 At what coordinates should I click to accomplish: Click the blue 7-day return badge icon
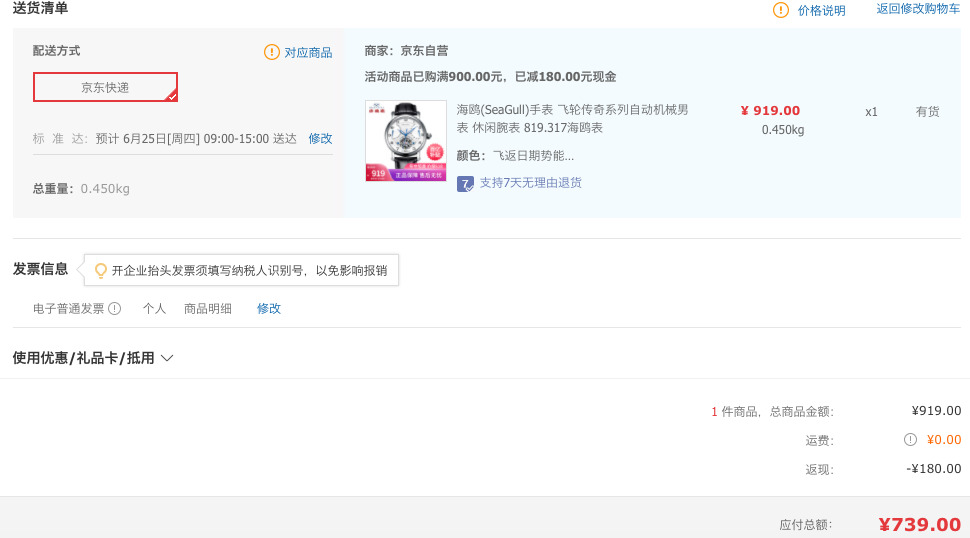coord(465,183)
